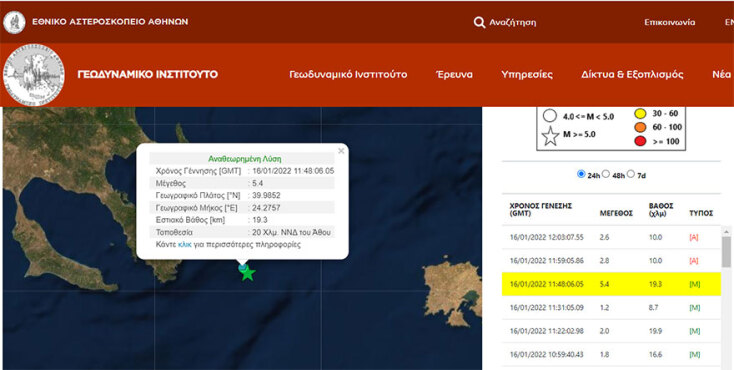
Task: Click the depth 8.7 cell
Action: pyautogui.click(x=654, y=308)
